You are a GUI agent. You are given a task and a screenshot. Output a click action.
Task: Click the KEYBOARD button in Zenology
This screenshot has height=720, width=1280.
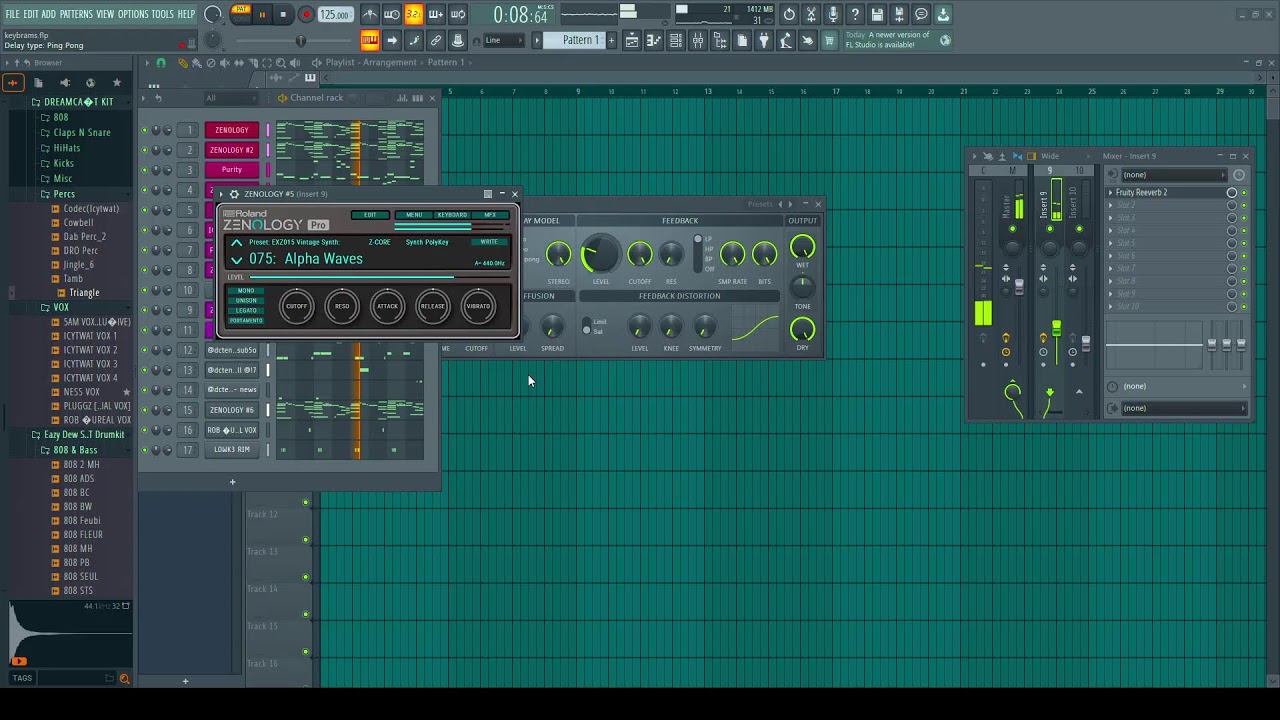(452, 215)
